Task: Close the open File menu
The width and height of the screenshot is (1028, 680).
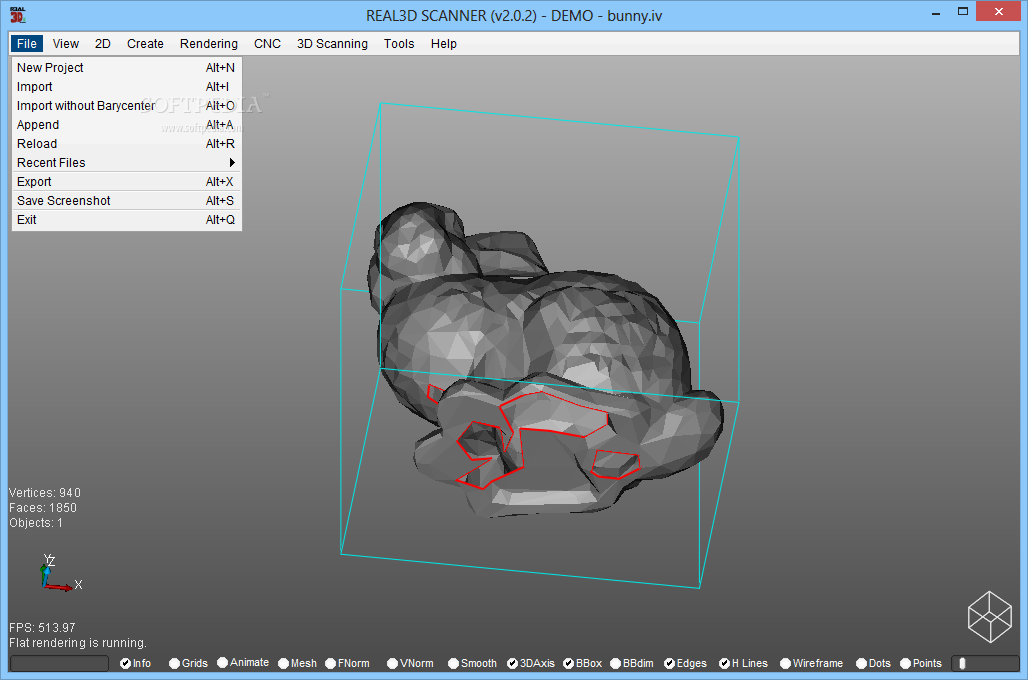Action: tap(27, 43)
